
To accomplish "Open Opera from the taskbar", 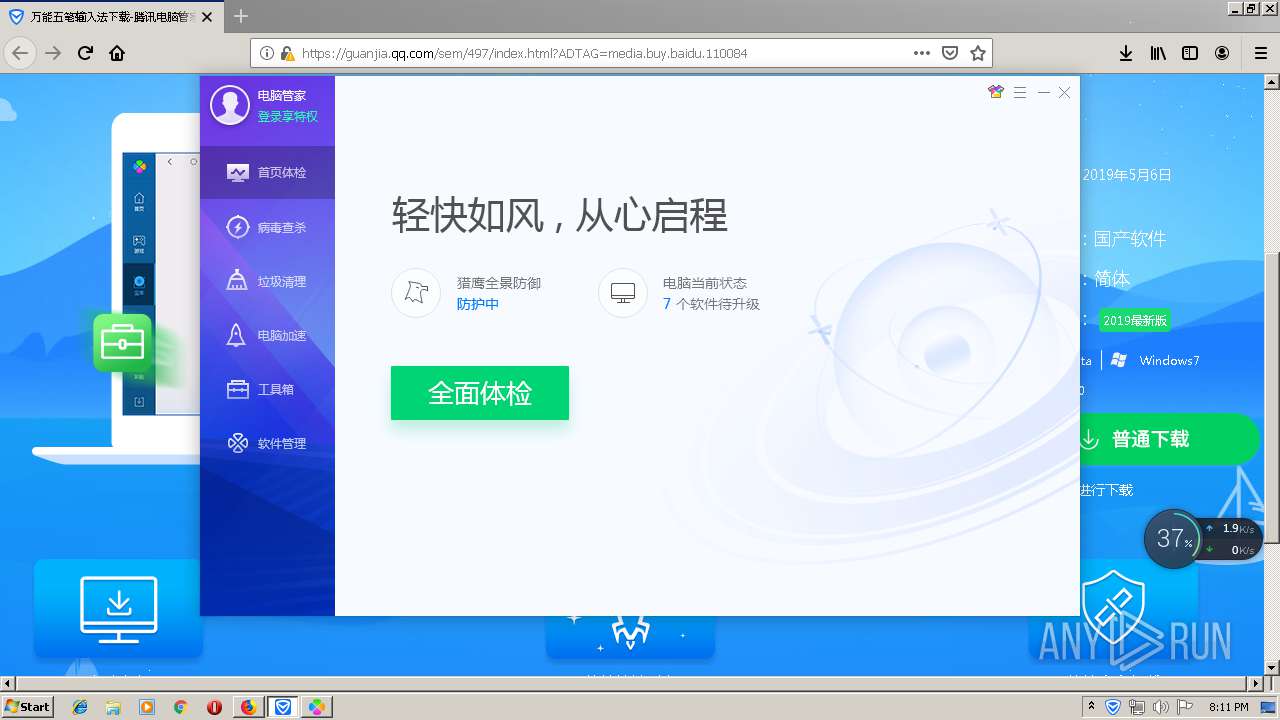I will coord(214,707).
